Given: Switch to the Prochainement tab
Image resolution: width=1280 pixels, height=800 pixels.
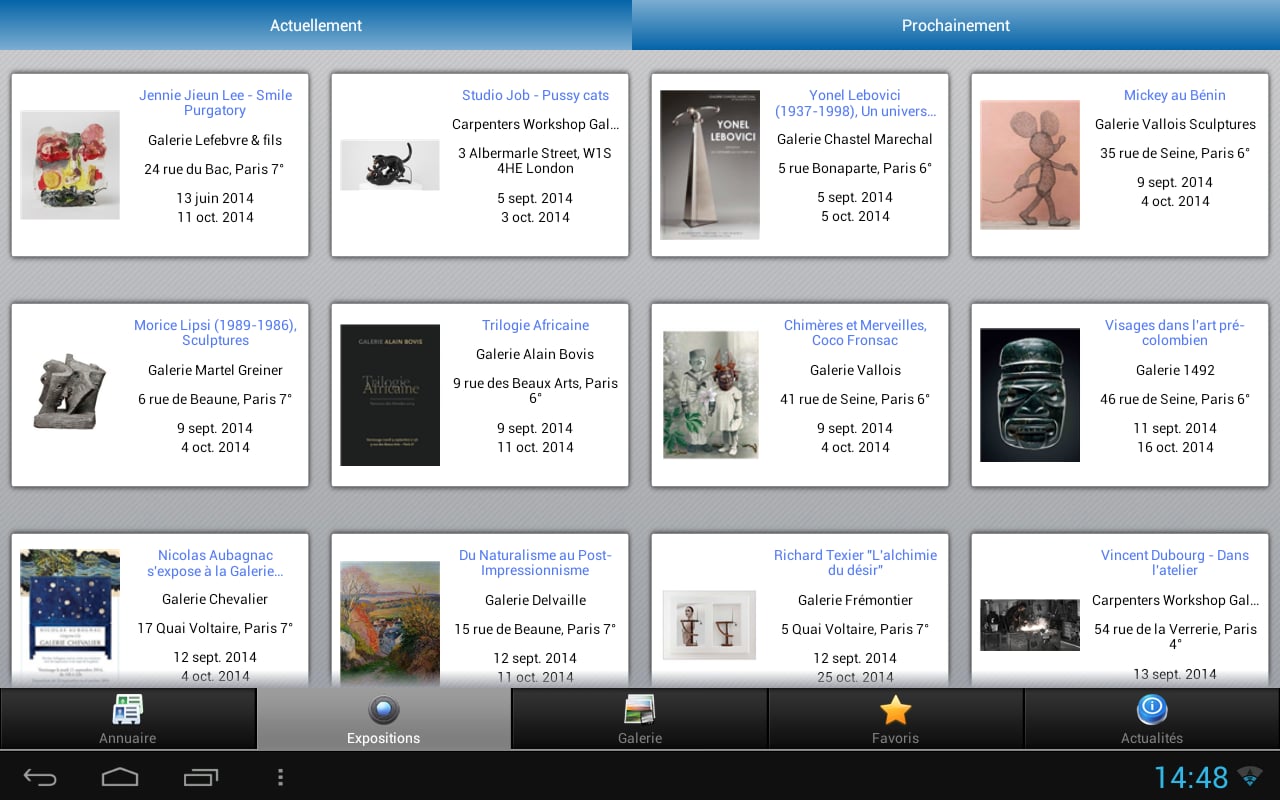Looking at the screenshot, I should [956, 25].
